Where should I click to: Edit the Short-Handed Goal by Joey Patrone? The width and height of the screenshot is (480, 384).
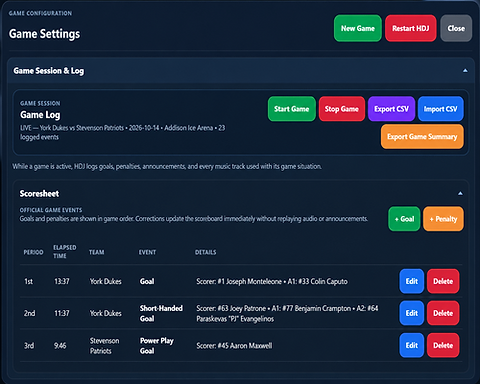(x=412, y=313)
